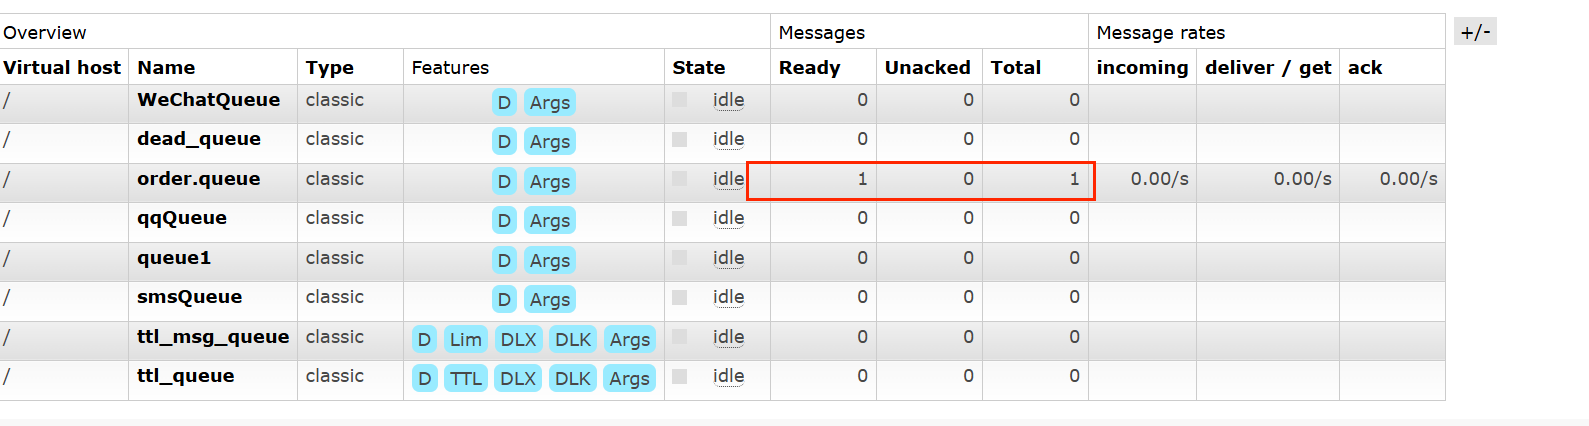Viewport: 1589px width, 426px height.
Task: Click the D badge for smsQueue
Action: pos(504,300)
